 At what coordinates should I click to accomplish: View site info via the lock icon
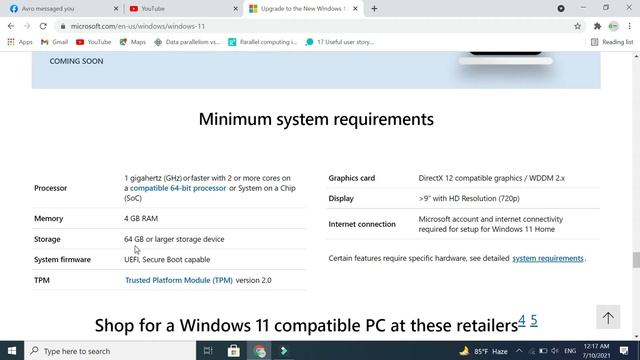click(x=62, y=26)
